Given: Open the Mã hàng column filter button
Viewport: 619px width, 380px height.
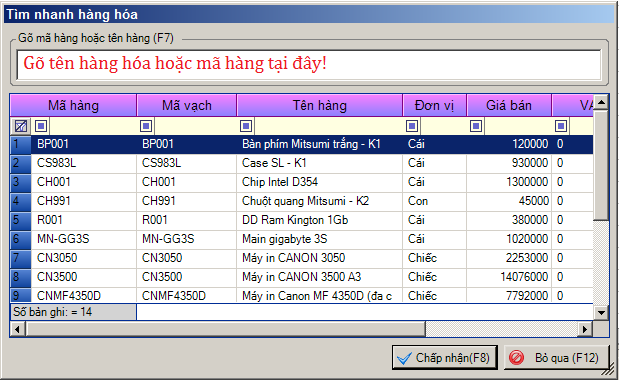Looking at the screenshot, I should [41, 126].
